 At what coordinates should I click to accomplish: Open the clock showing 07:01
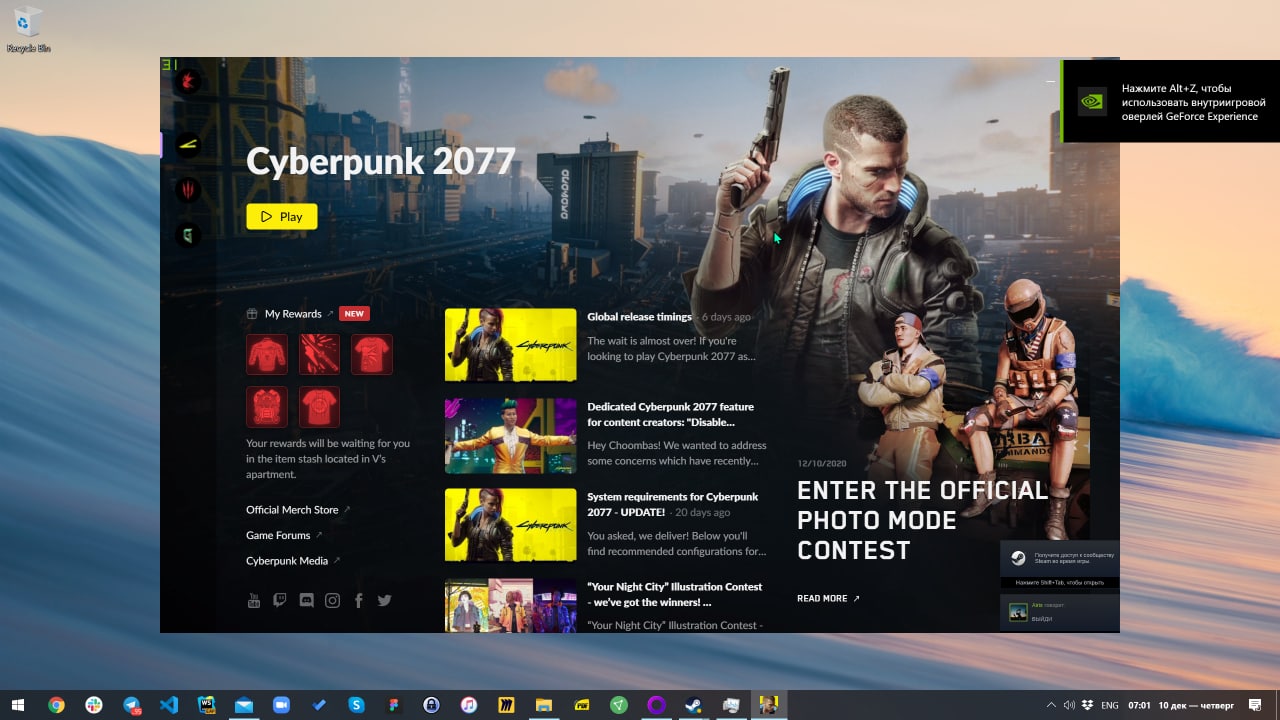pyautogui.click(x=1139, y=705)
